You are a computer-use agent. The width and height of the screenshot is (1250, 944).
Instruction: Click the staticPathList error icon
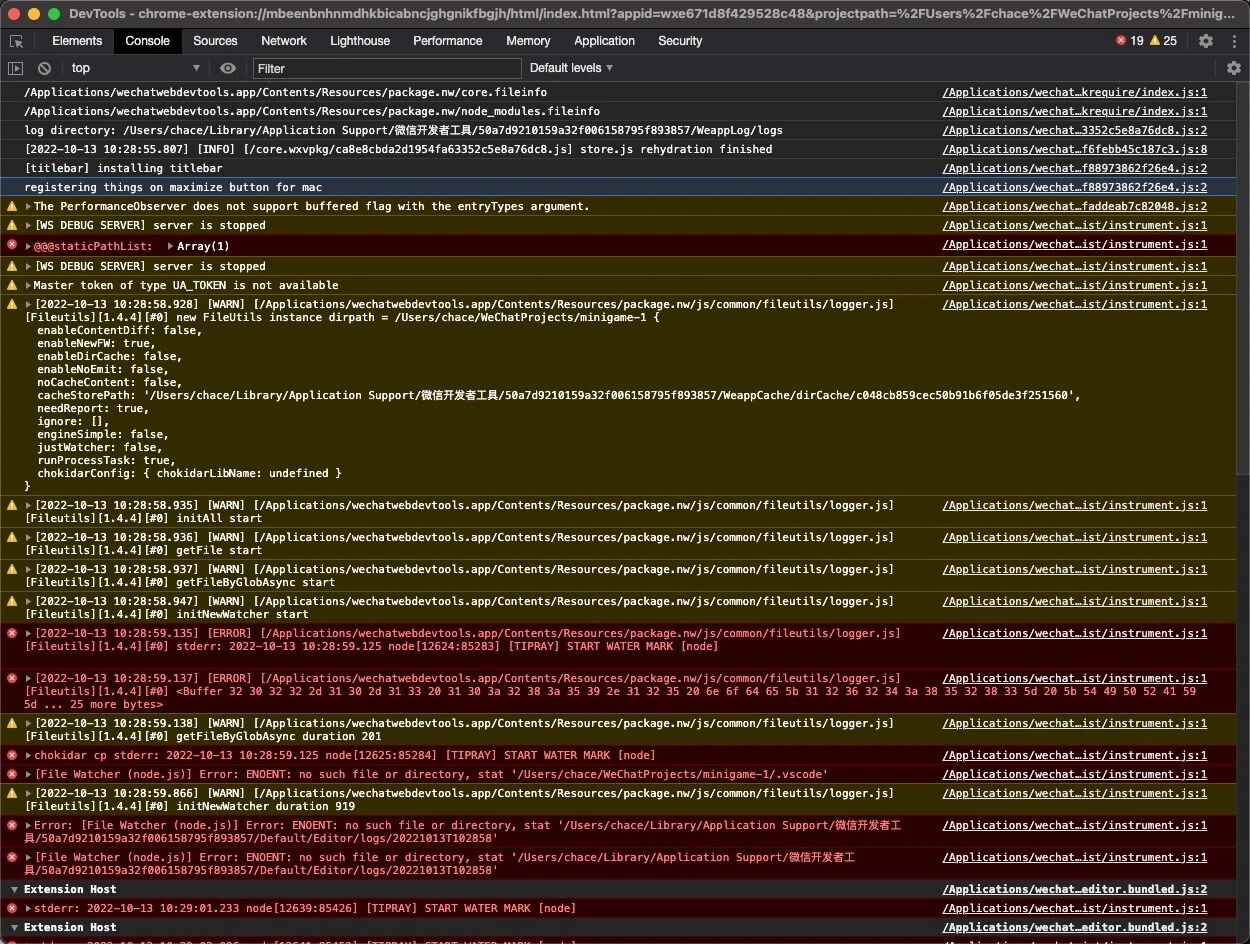pyautogui.click(x=12, y=245)
